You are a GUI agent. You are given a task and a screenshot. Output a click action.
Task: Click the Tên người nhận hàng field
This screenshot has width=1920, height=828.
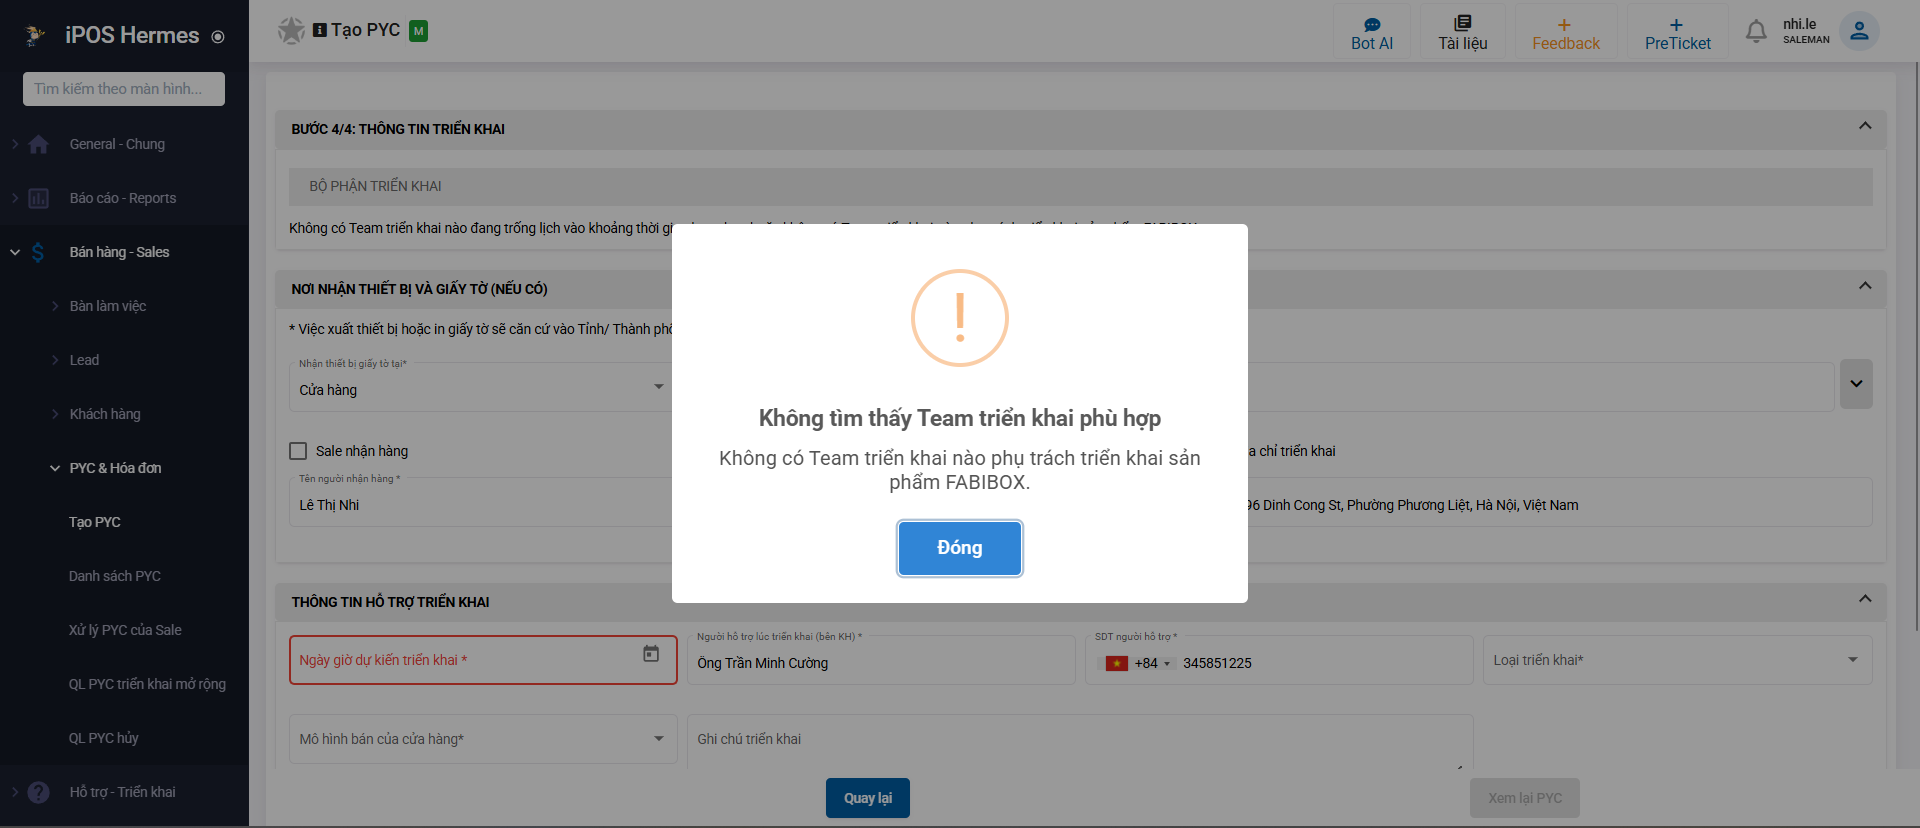[x=482, y=502]
